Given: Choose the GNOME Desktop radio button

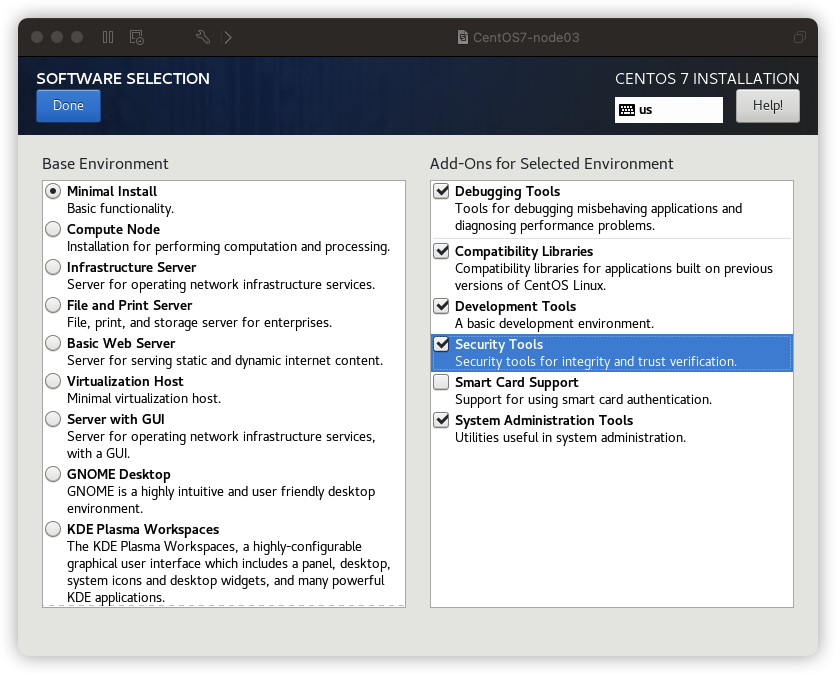Looking at the screenshot, I should 53,474.
